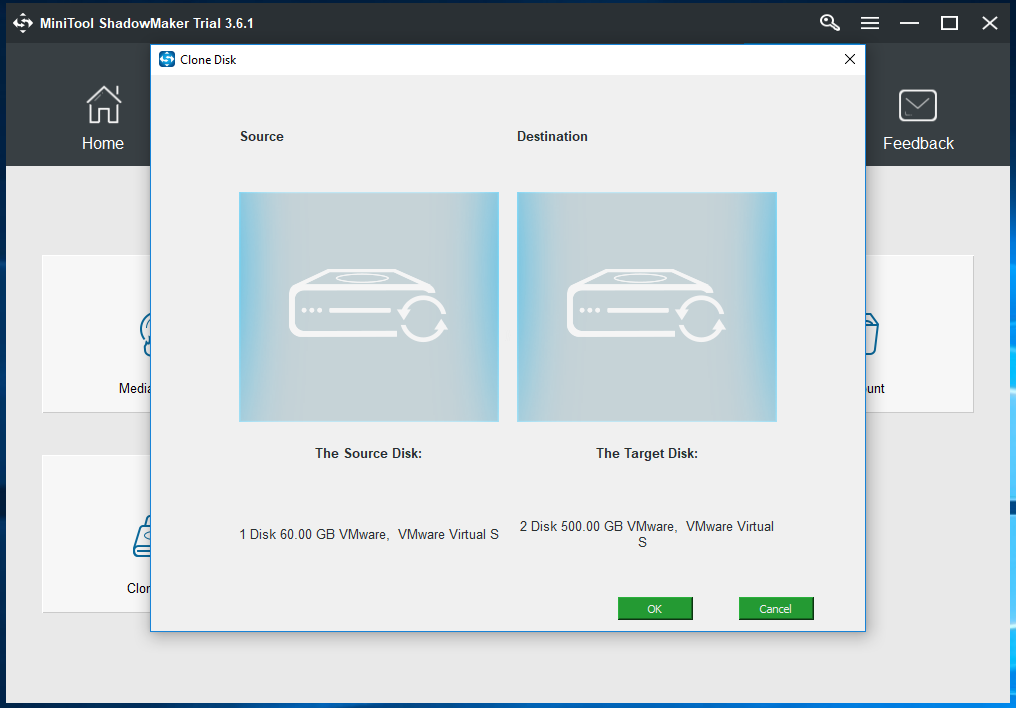Click the Source column header label
This screenshot has height=708, width=1016.
[x=261, y=136]
